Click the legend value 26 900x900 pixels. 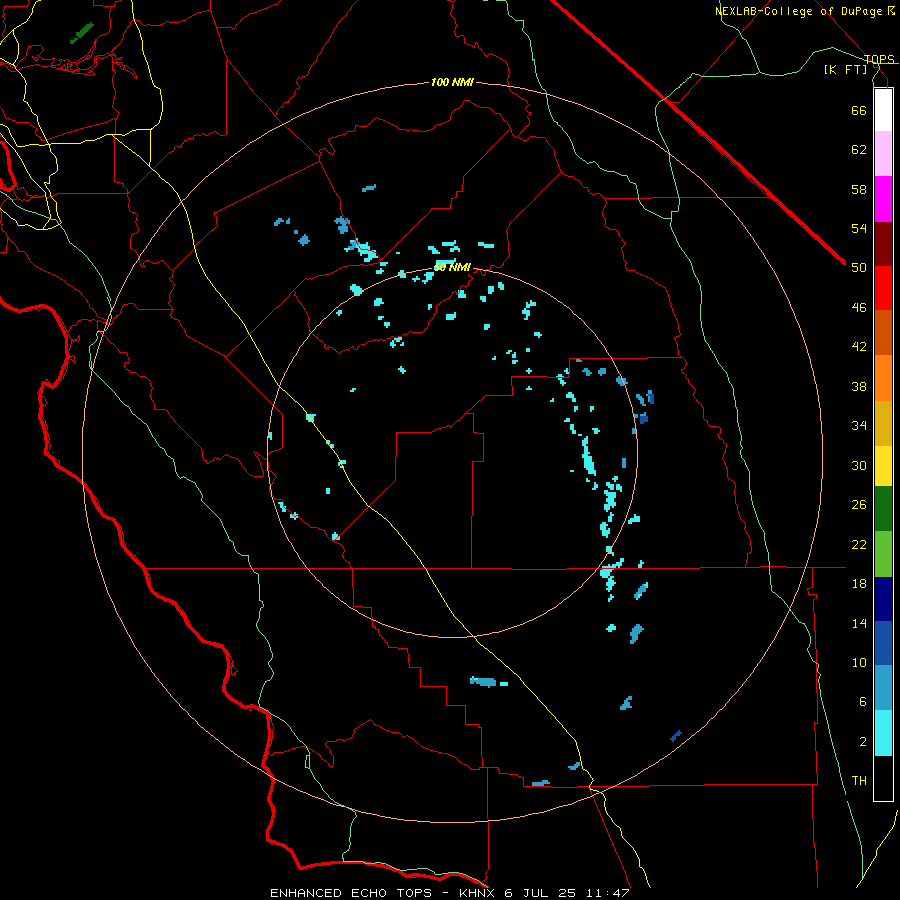pyautogui.click(x=859, y=505)
